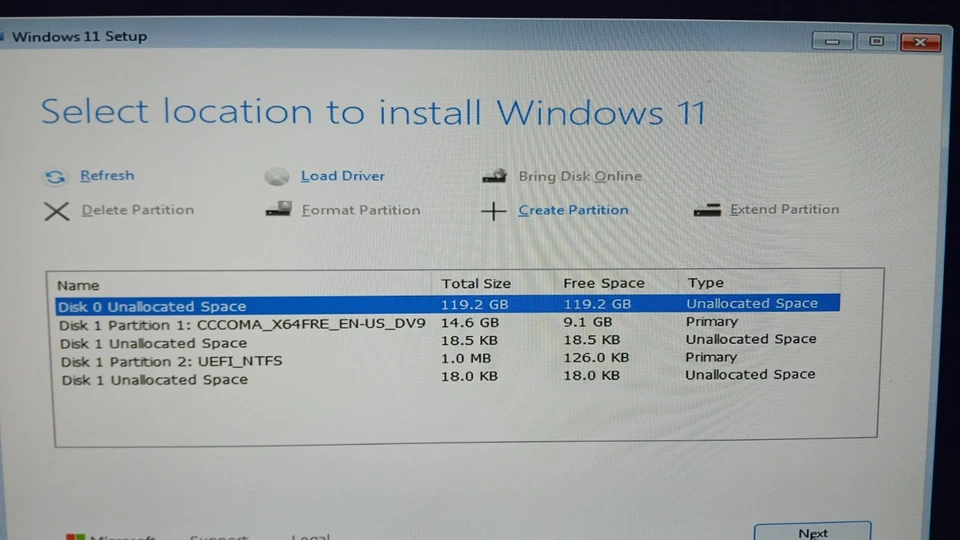Click the Extend Partition drive icon

(x=707, y=211)
